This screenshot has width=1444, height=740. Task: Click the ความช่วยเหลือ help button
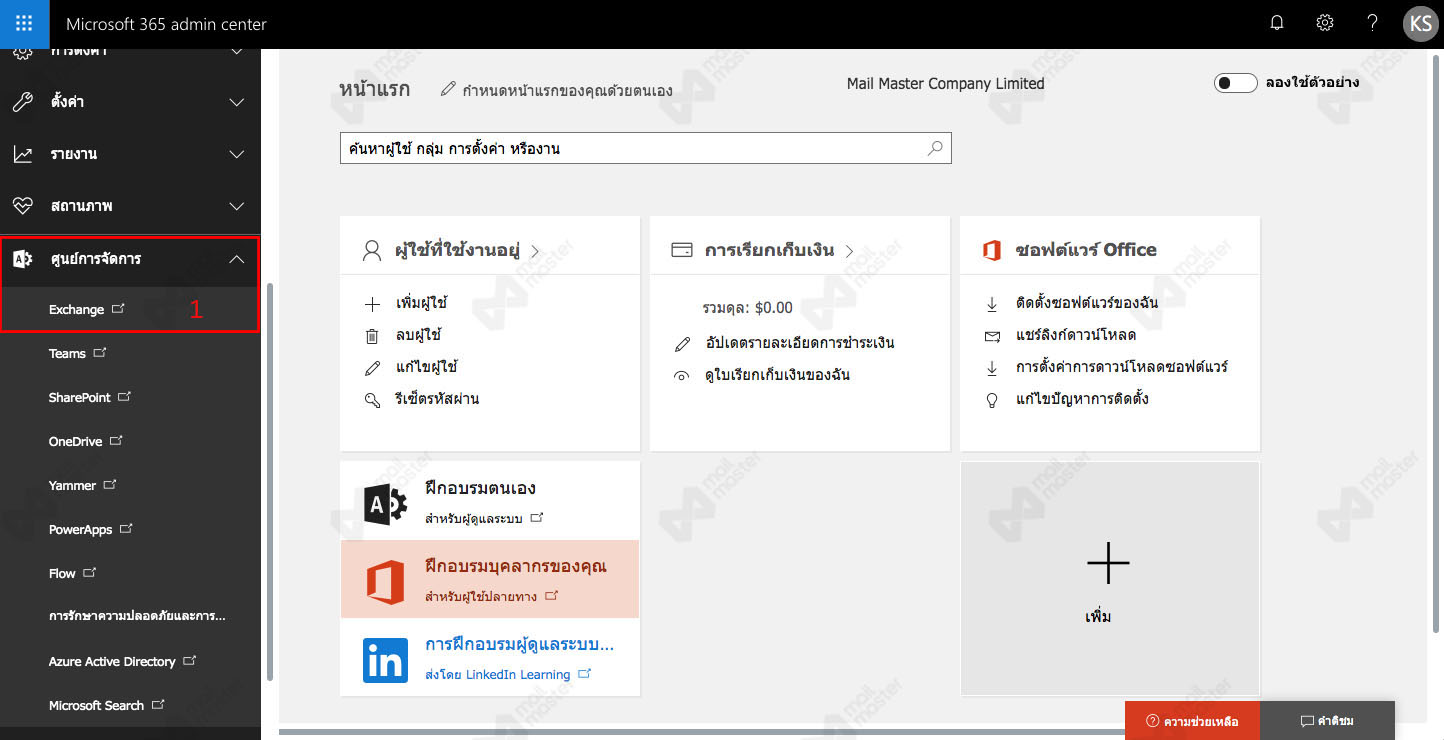(1192, 721)
